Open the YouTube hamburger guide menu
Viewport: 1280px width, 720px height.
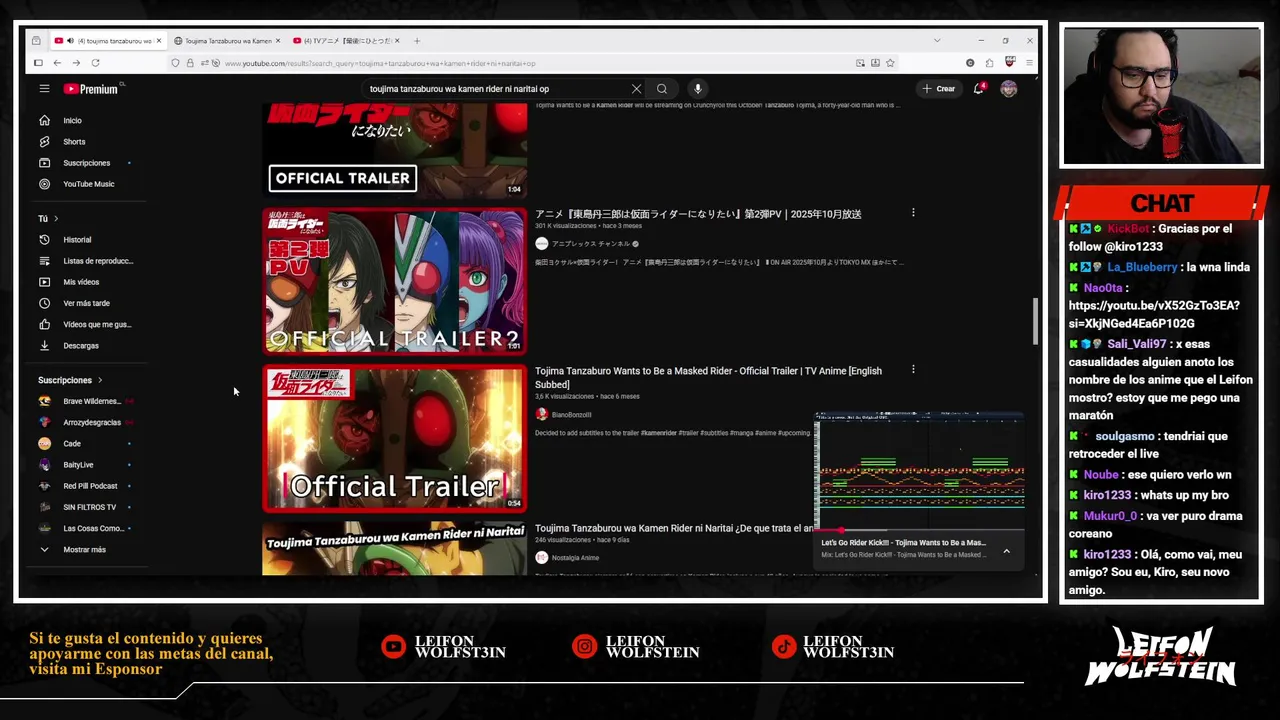(44, 89)
